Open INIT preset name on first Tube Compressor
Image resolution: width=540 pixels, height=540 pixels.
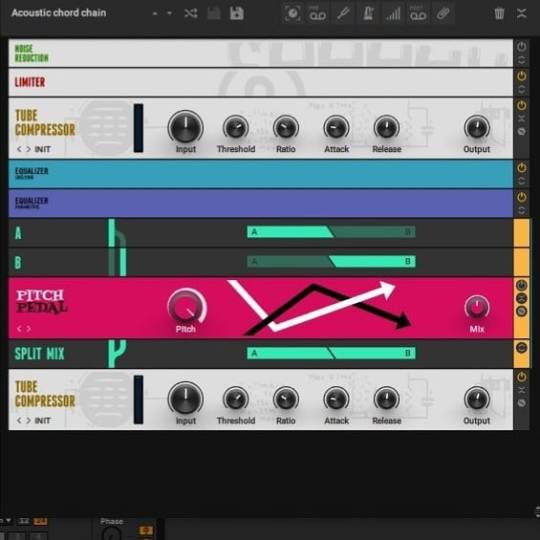click(42, 149)
